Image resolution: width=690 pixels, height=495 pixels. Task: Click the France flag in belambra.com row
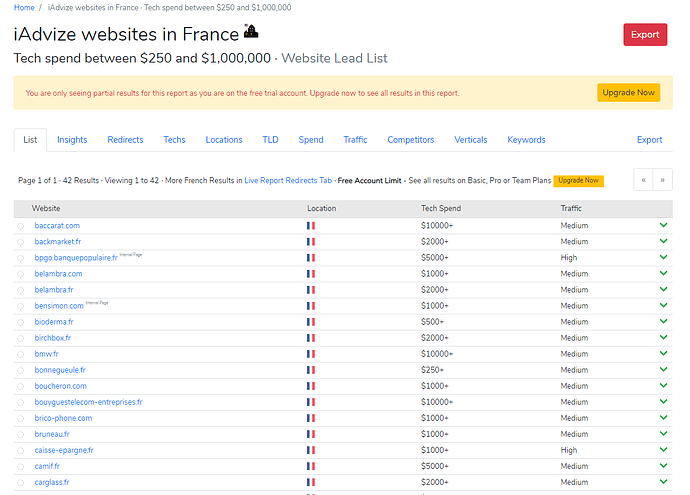[311, 274]
